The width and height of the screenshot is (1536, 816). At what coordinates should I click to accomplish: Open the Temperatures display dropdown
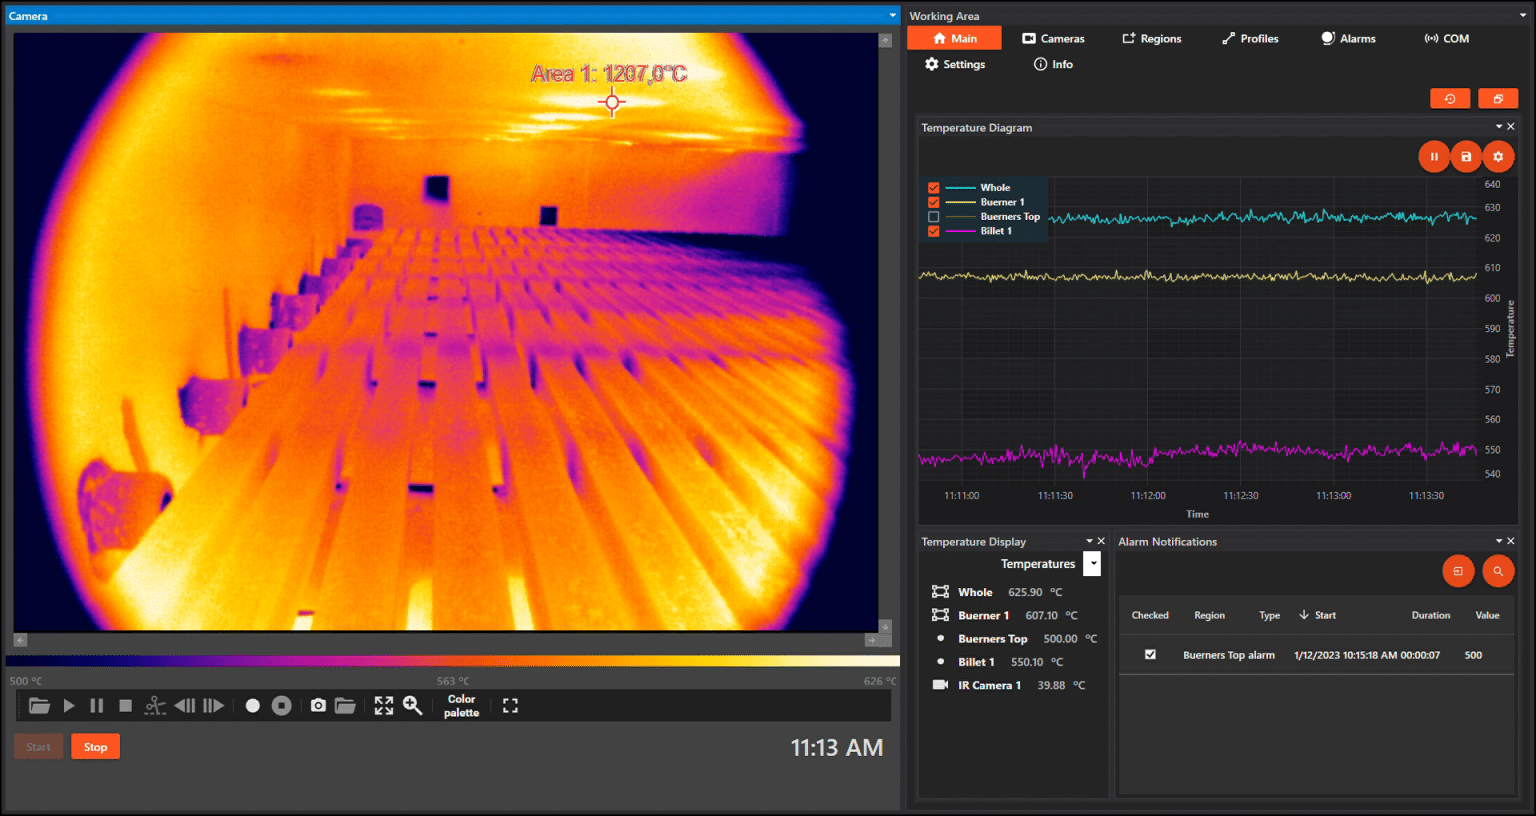tap(1092, 563)
